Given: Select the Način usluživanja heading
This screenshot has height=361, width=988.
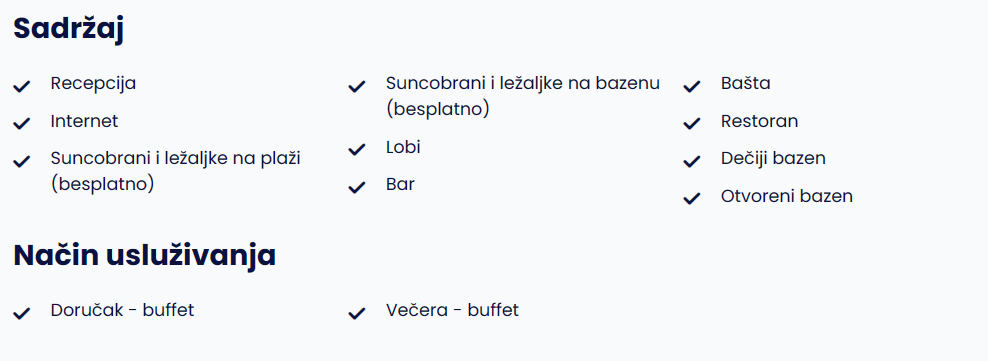Looking at the screenshot, I should click(x=145, y=256).
